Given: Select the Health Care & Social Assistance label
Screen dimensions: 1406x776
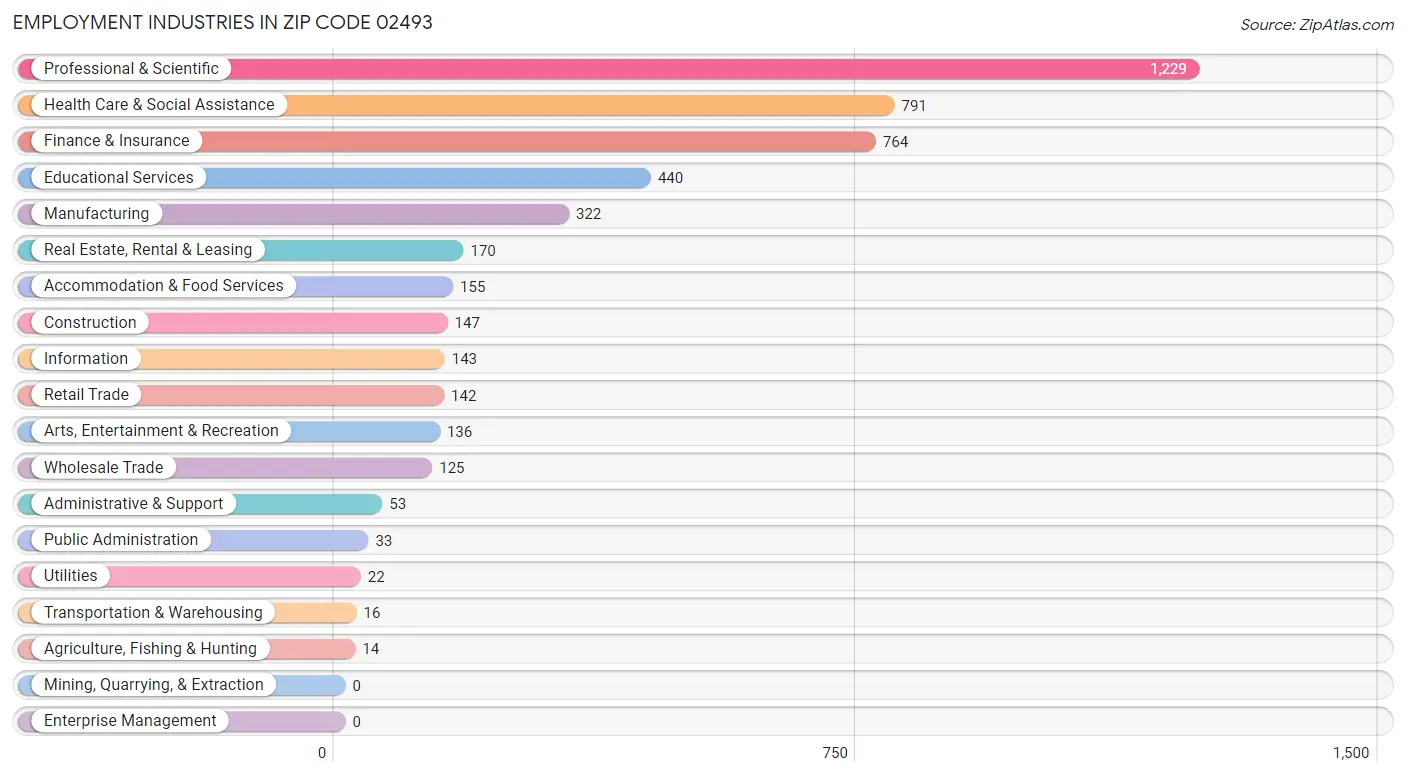Looking at the screenshot, I should point(159,105).
